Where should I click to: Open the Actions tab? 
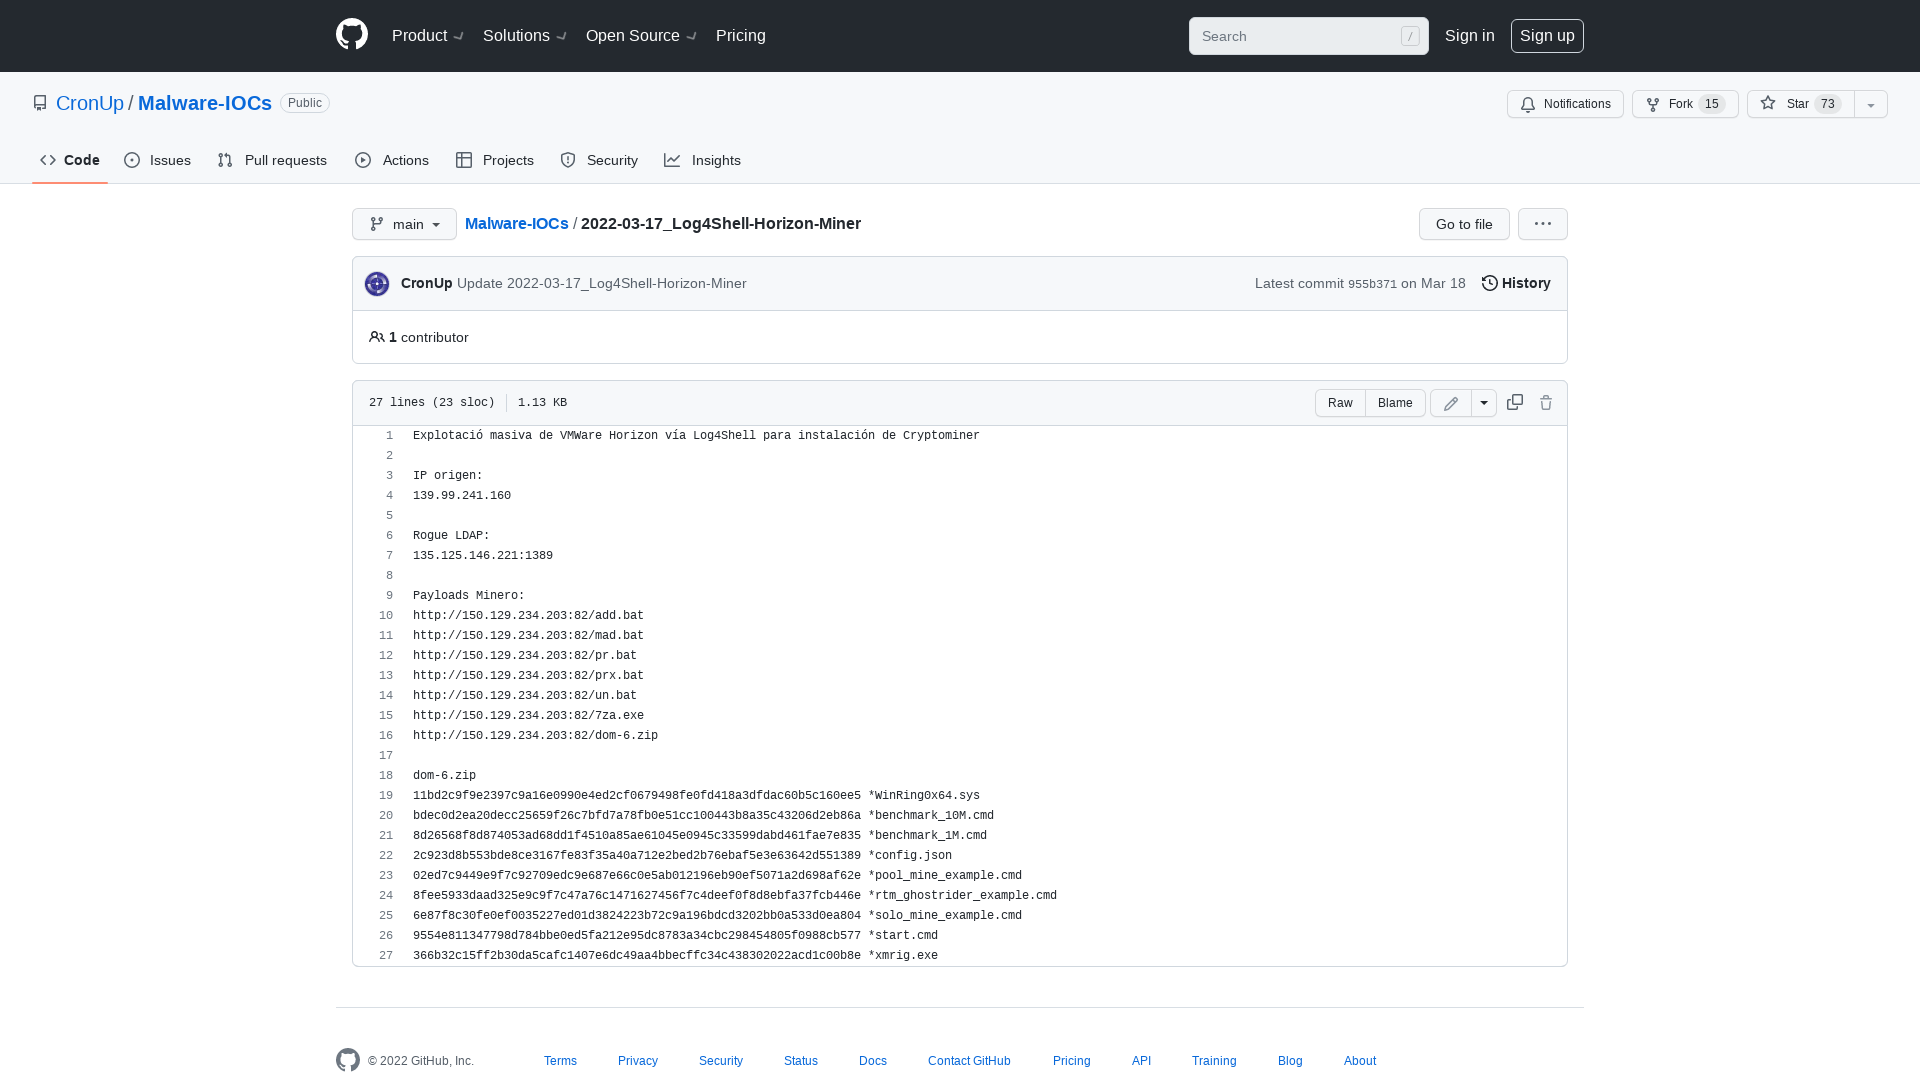point(392,160)
